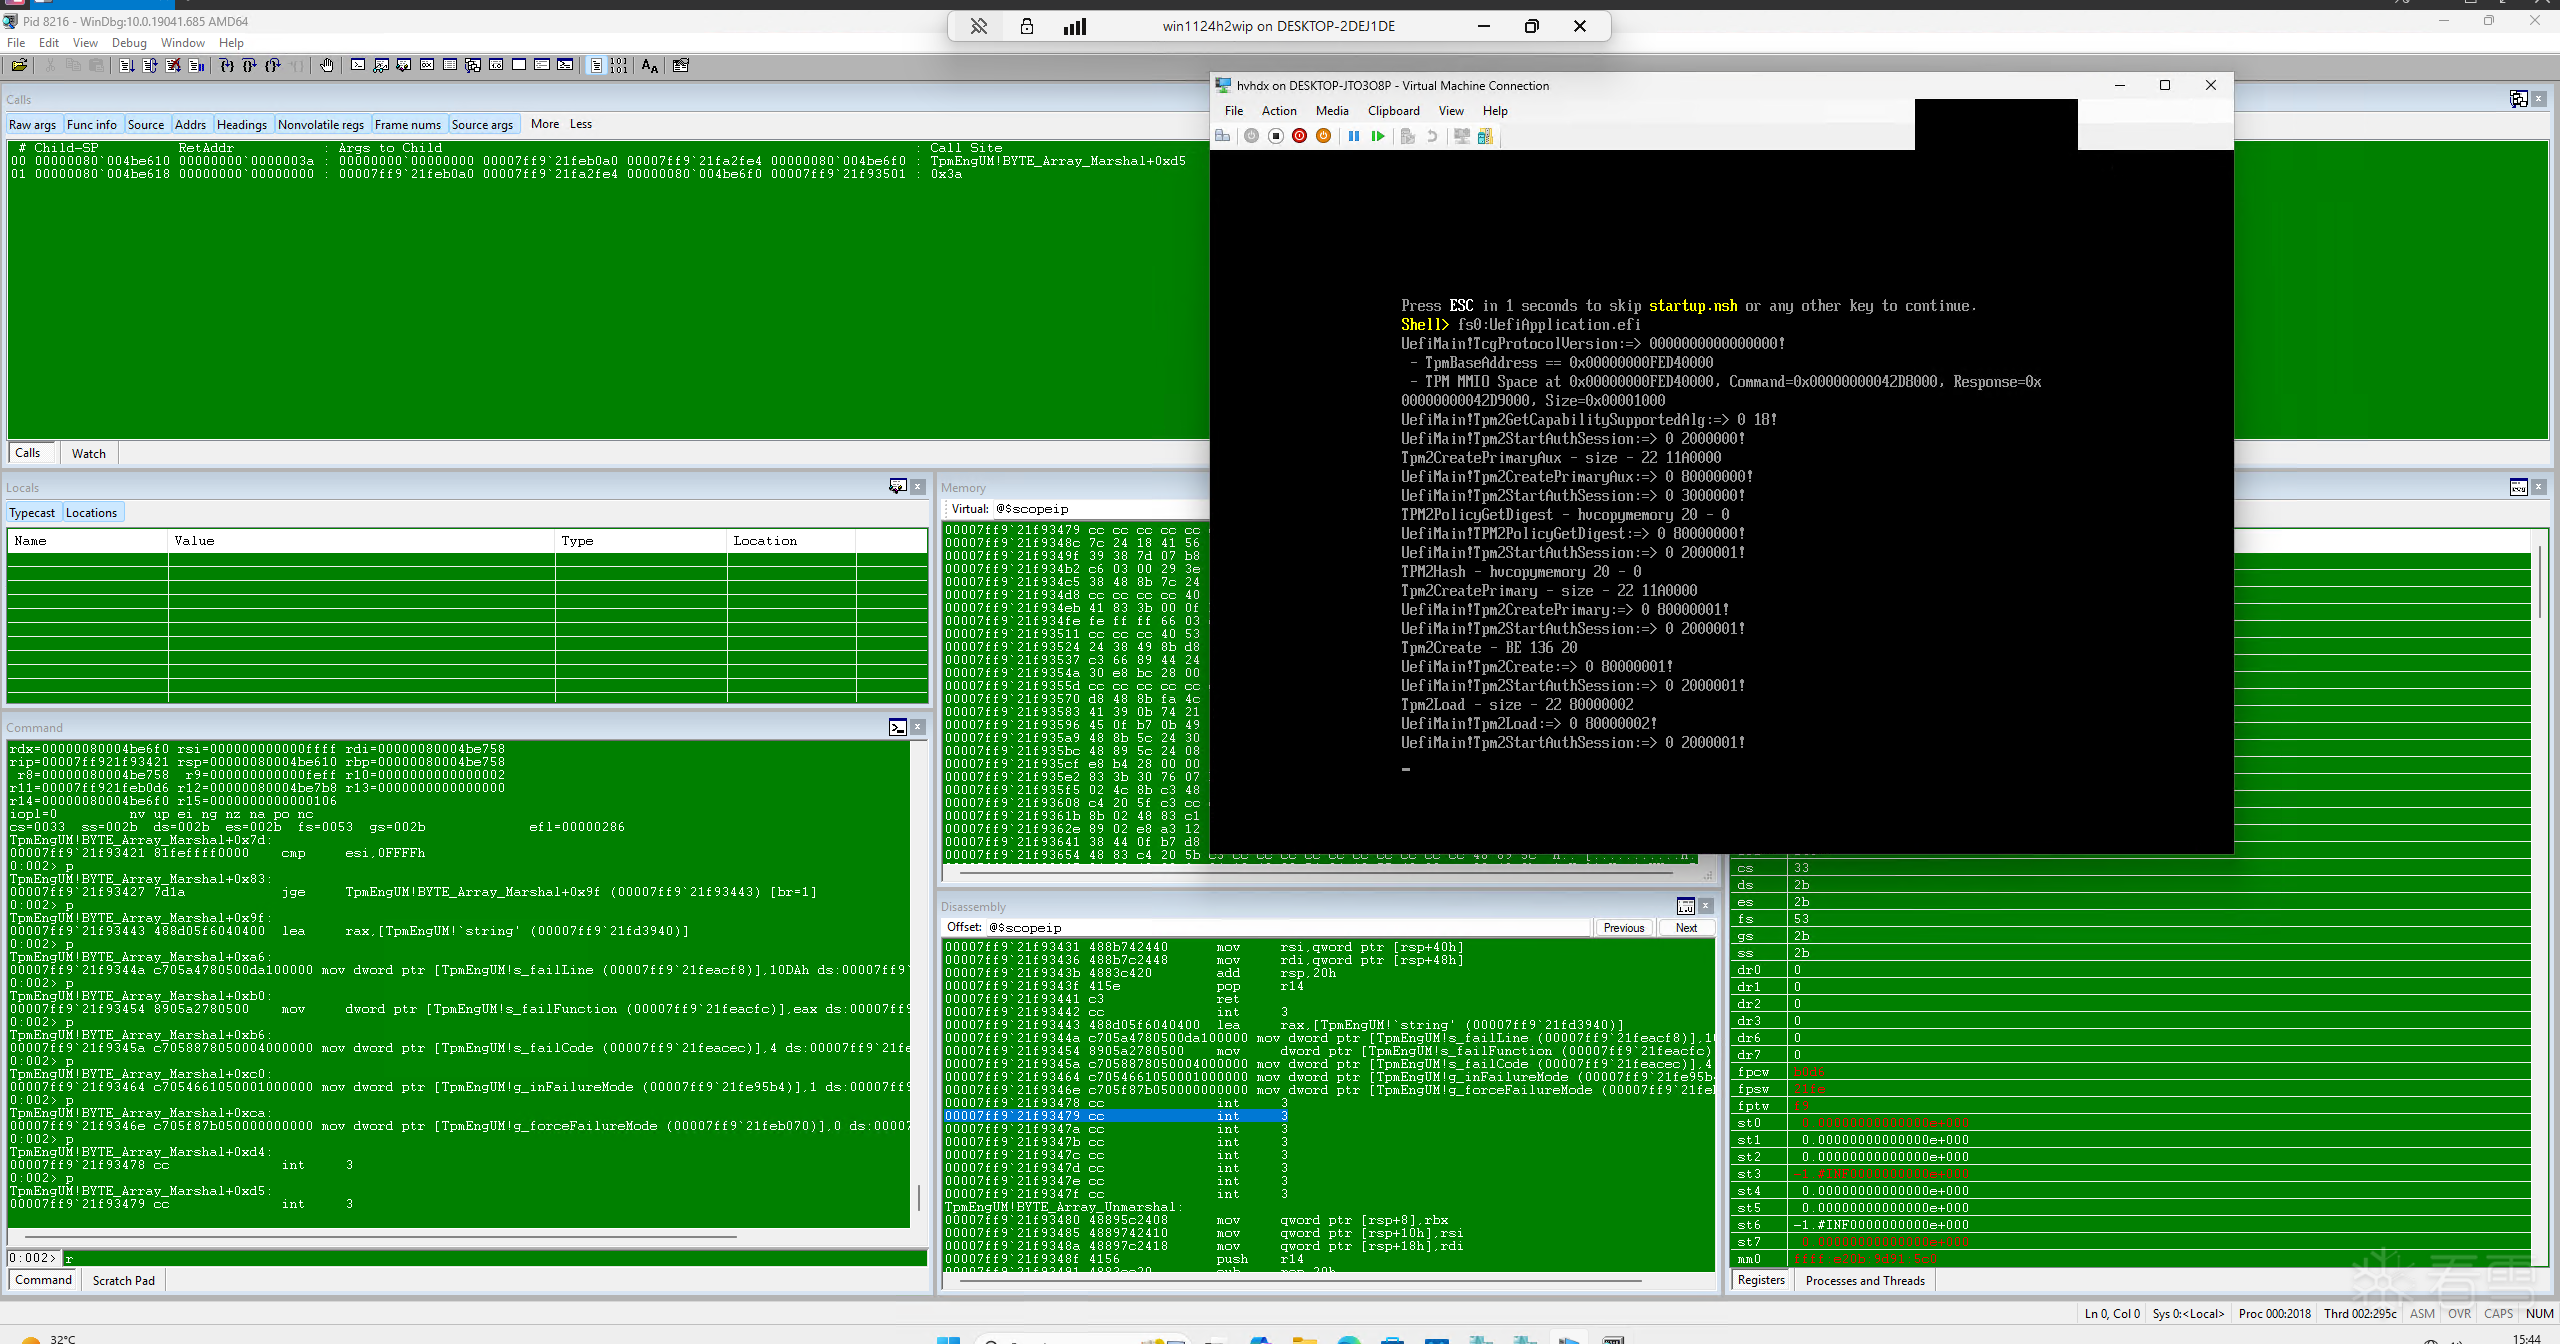Click the VM Turn Off stop icon

point(1276,136)
